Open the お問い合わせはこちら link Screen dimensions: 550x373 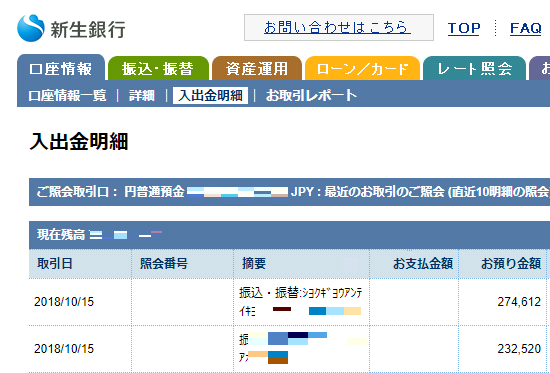point(337,27)
